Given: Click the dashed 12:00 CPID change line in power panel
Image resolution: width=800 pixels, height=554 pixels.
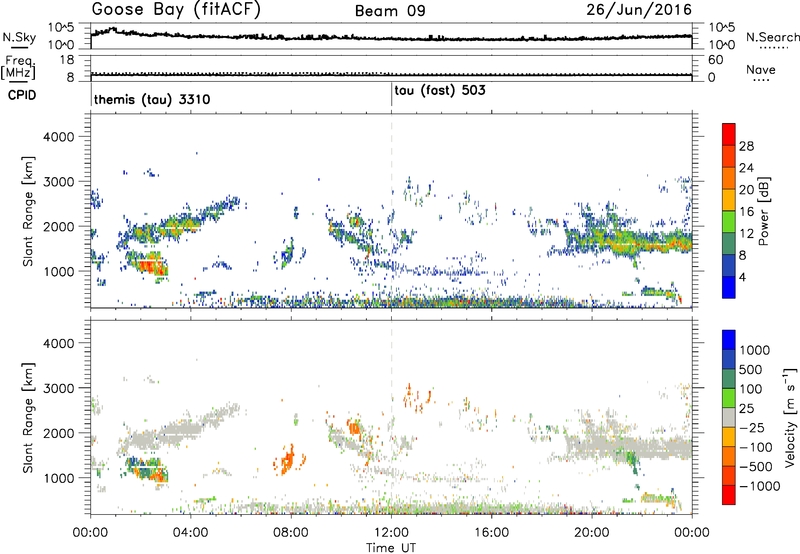Looking at the screenshot, I should 391,211.
